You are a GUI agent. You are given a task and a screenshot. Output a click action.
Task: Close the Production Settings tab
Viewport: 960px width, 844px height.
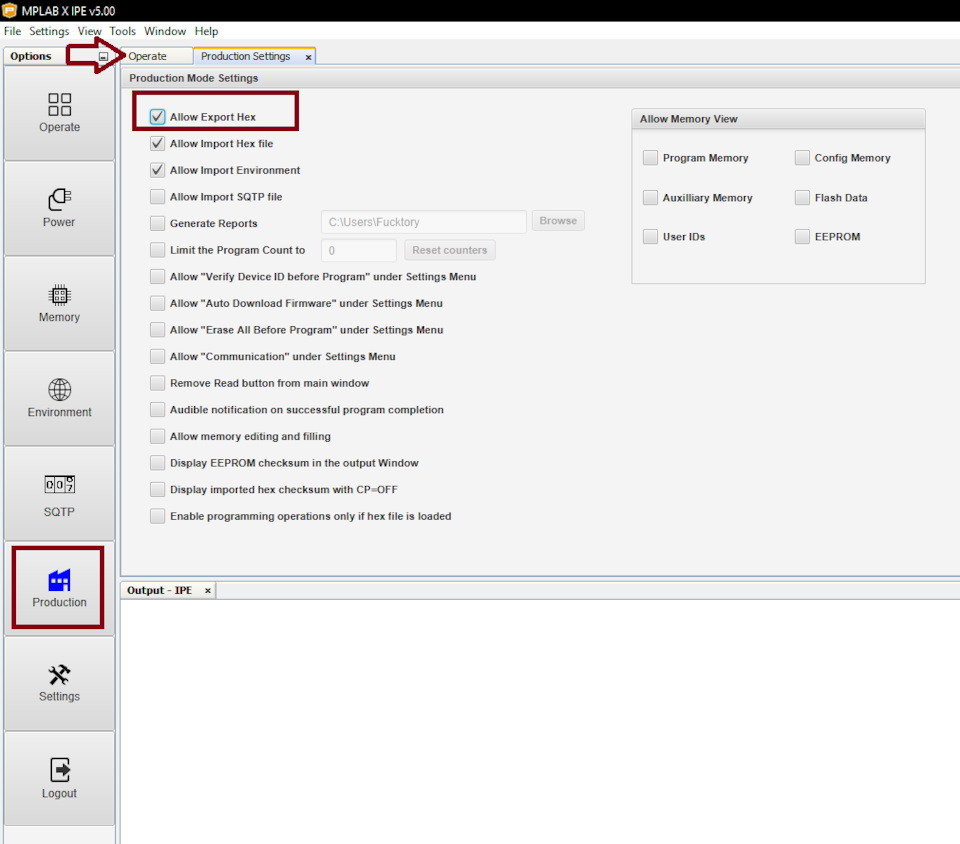pos(308,57)
